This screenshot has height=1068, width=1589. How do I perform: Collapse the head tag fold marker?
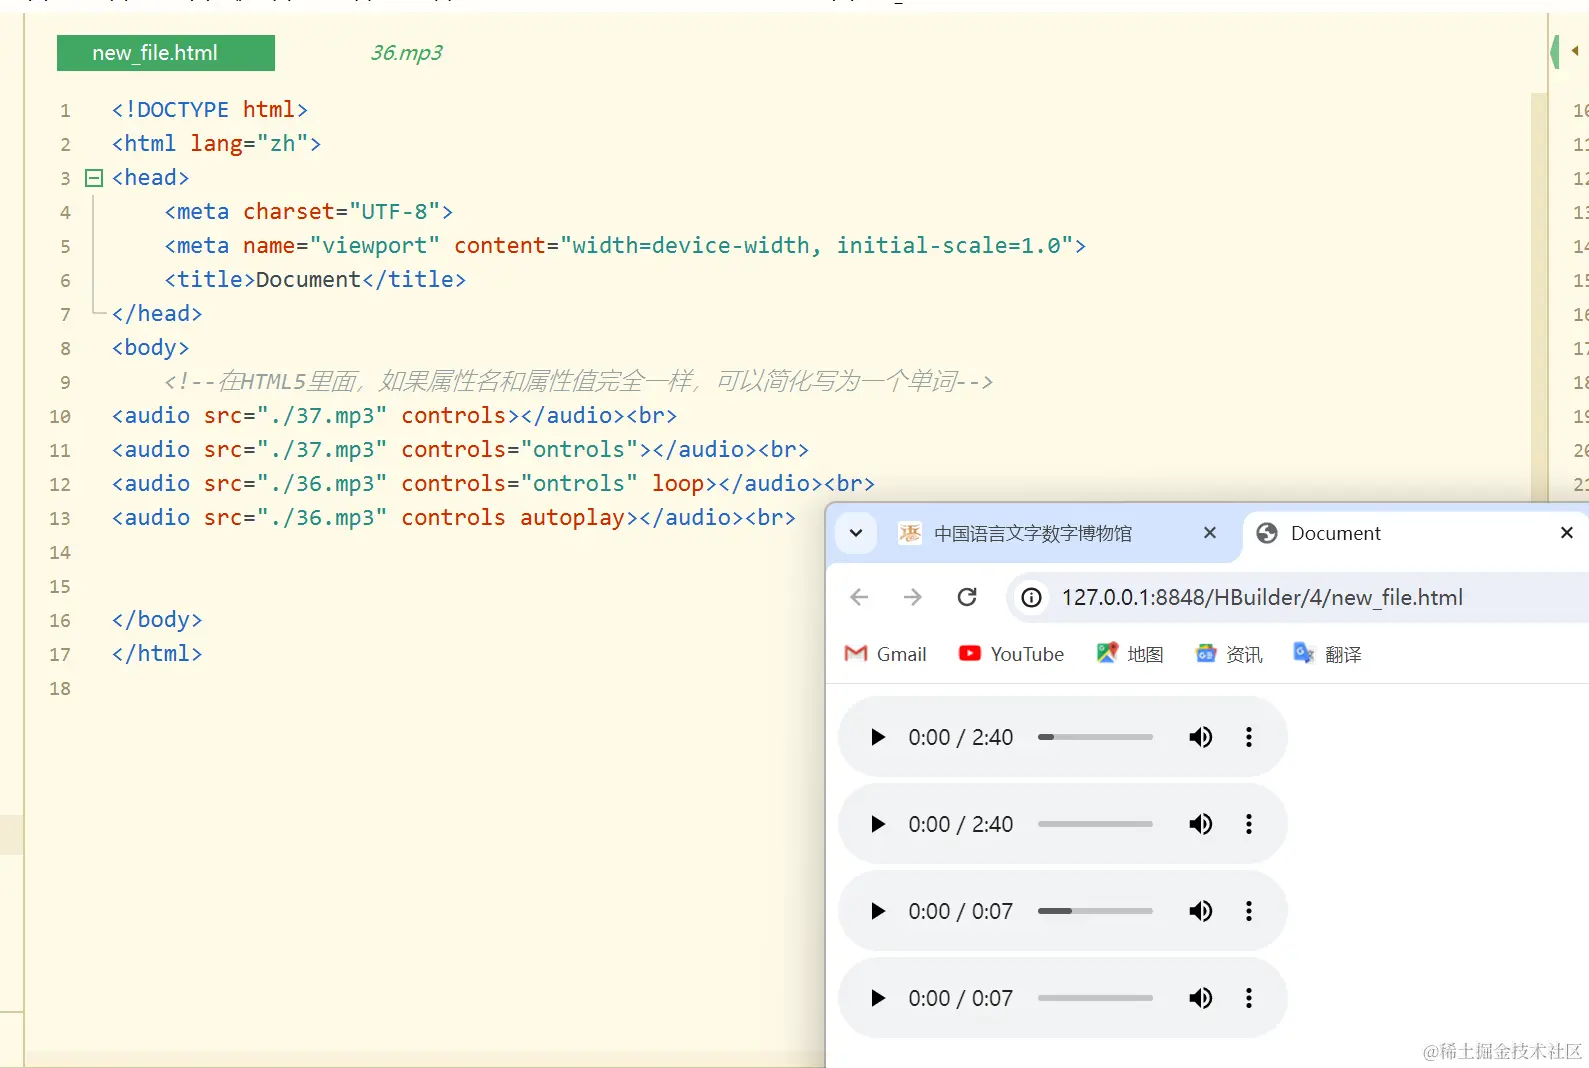94,178
